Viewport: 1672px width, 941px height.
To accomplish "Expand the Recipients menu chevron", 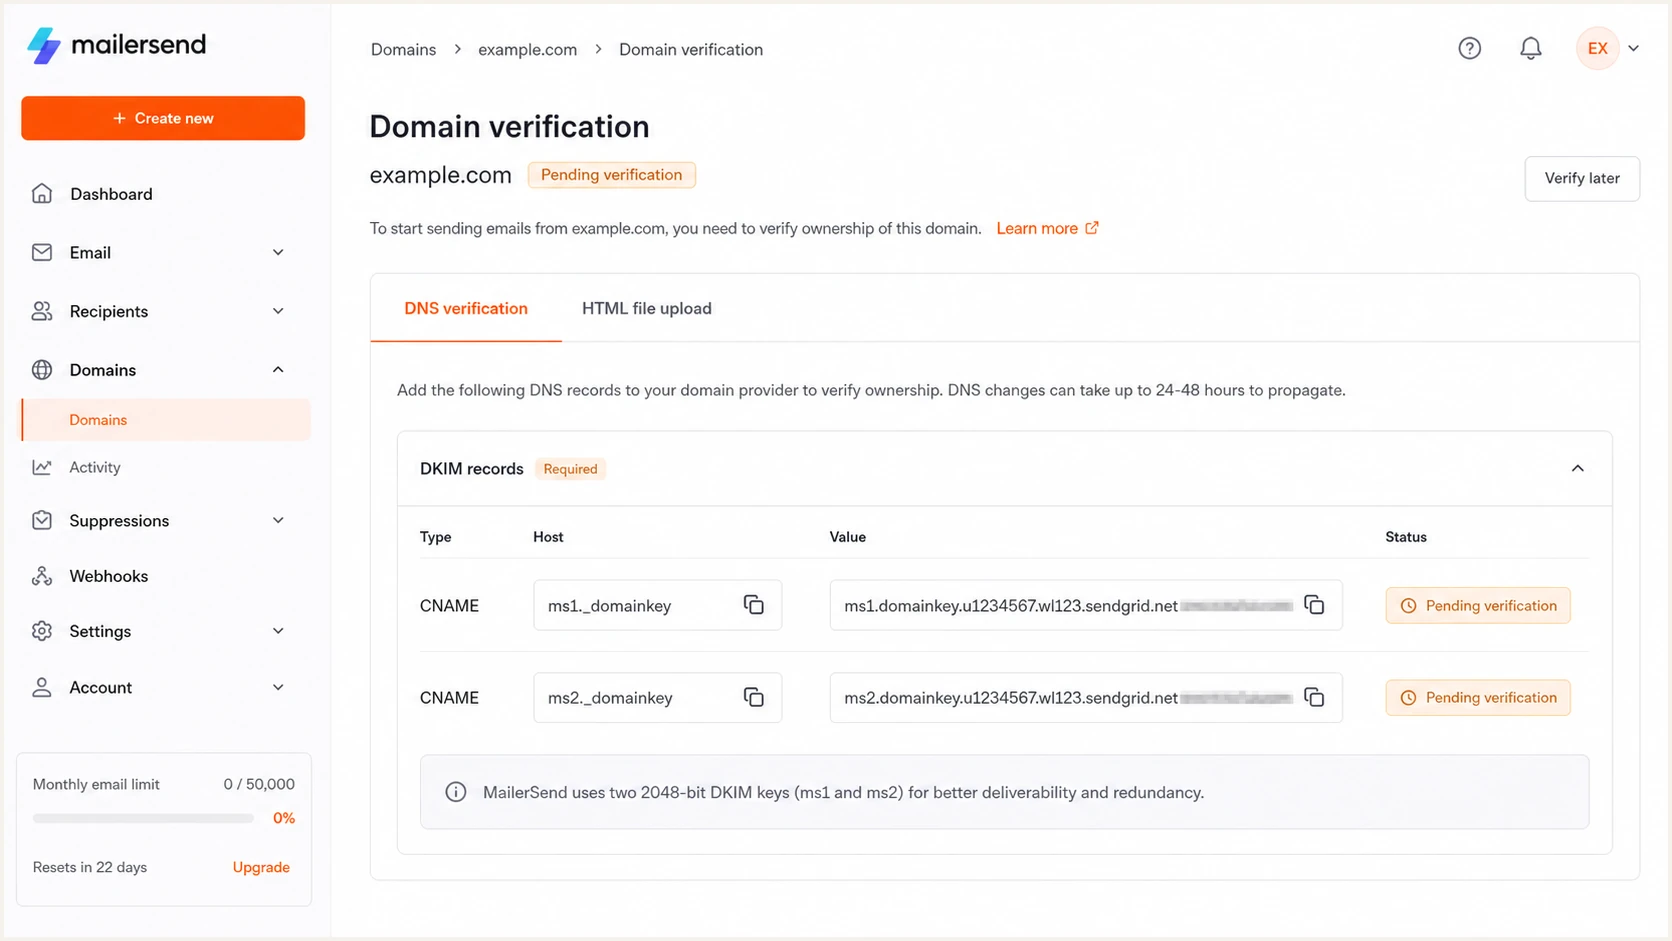I will (x=278, y=311).
